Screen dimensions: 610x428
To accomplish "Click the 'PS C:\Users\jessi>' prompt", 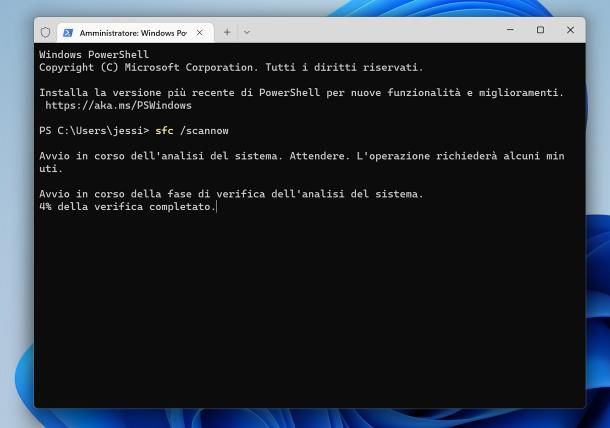I will pos(94,130).
